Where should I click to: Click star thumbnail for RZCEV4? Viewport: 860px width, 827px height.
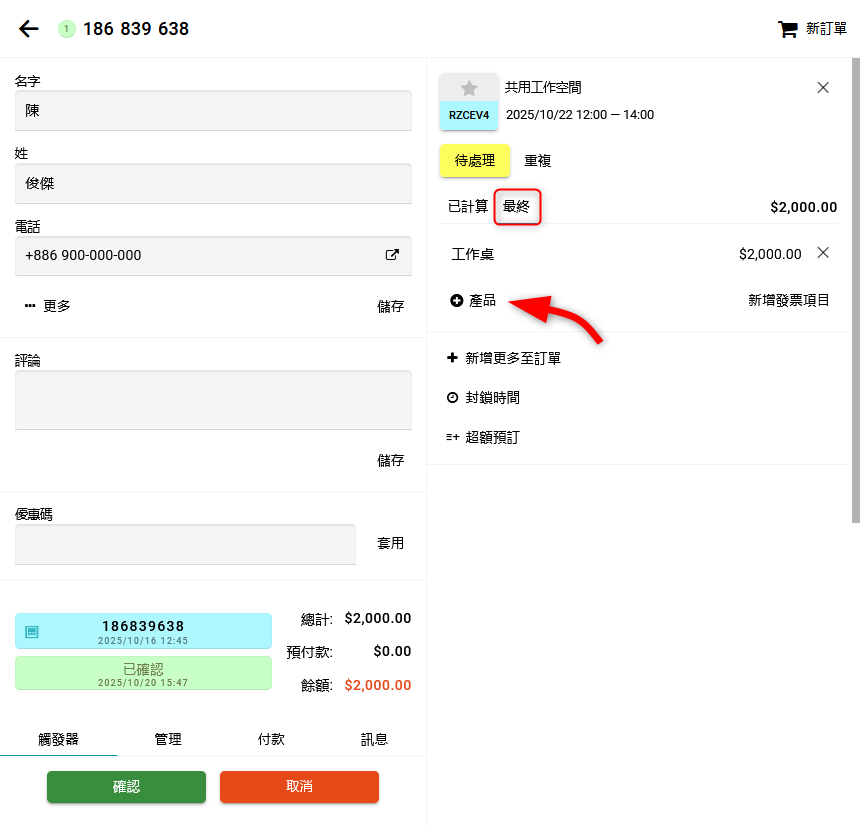469,88
